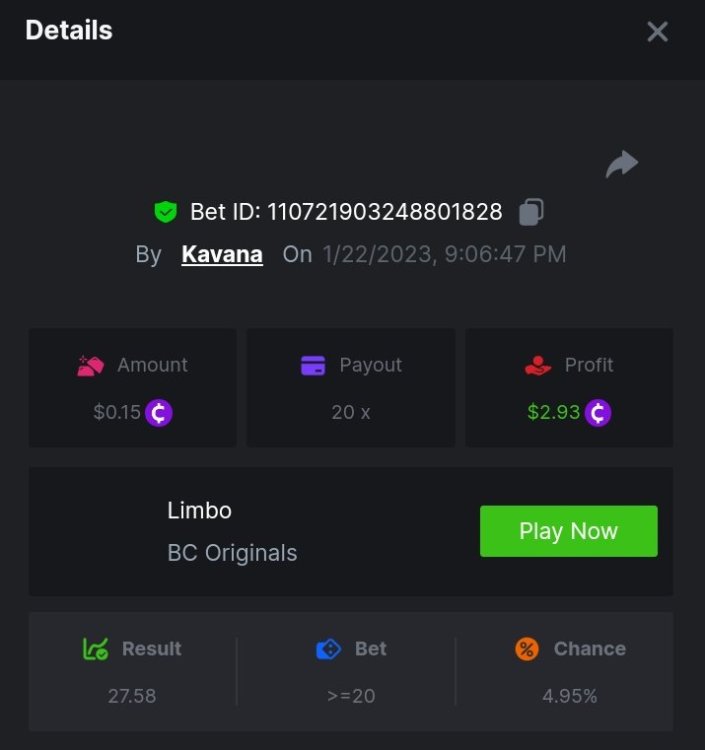Click the blue Bet dice icon
Image resolution: width=705 pixels, height=750 pixels.
coord(328,649)
